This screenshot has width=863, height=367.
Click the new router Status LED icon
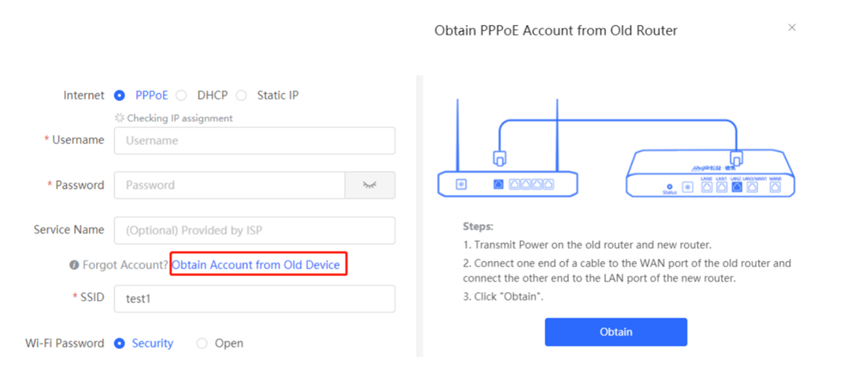pyautogui.click(x=669, y=187)
